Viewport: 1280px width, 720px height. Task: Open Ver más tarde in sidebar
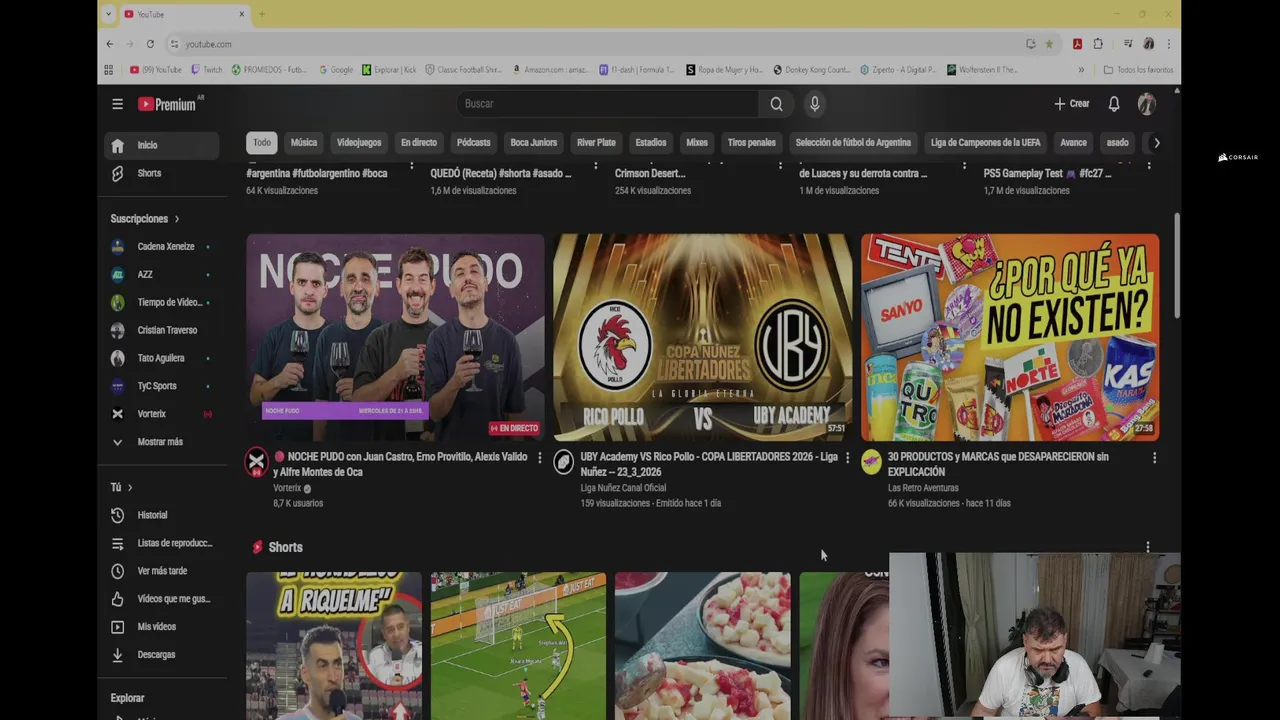(163, 571)
